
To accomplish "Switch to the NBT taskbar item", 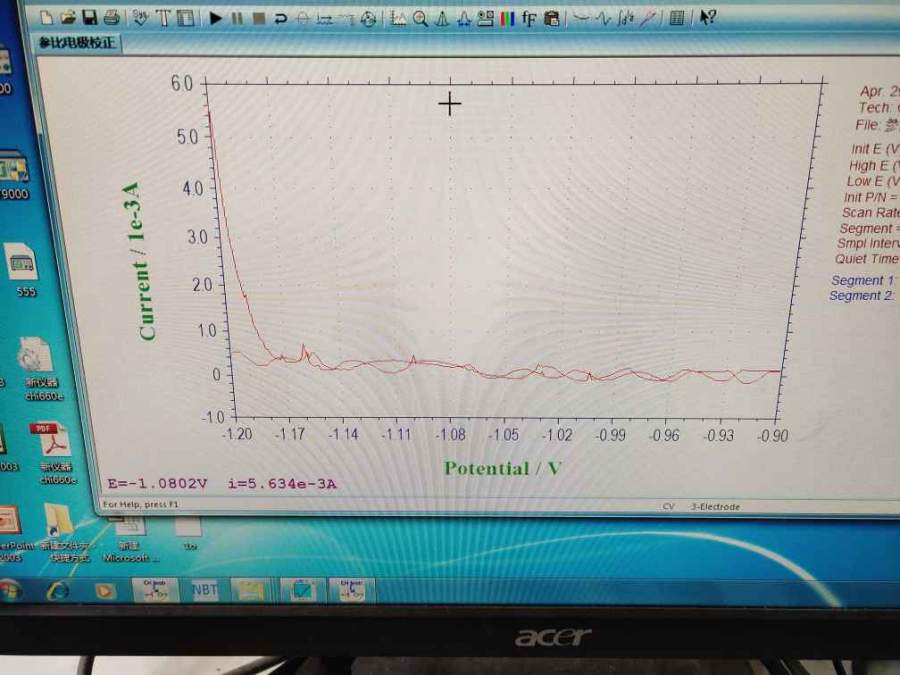I will 205,589.
